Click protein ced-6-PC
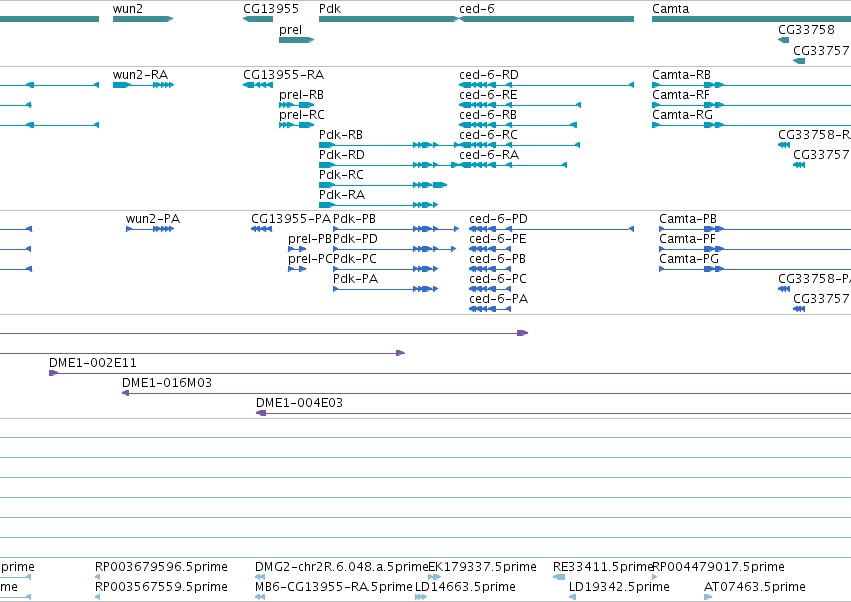 [498, 279]
